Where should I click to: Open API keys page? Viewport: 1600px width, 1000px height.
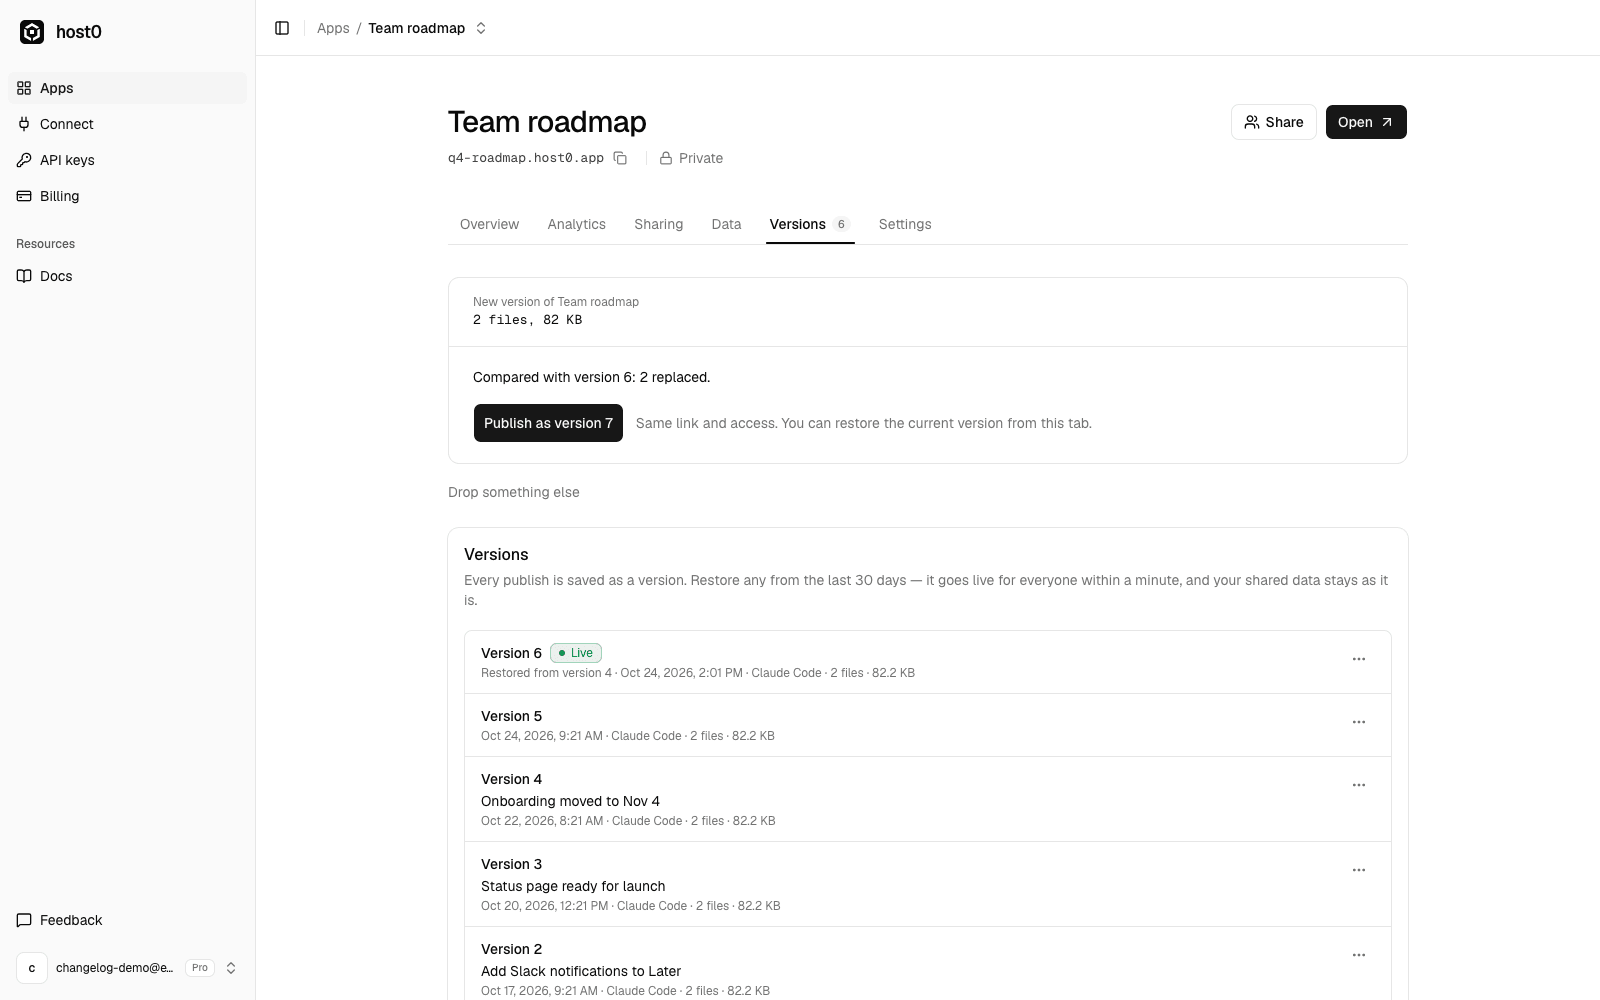pos(127,160)
